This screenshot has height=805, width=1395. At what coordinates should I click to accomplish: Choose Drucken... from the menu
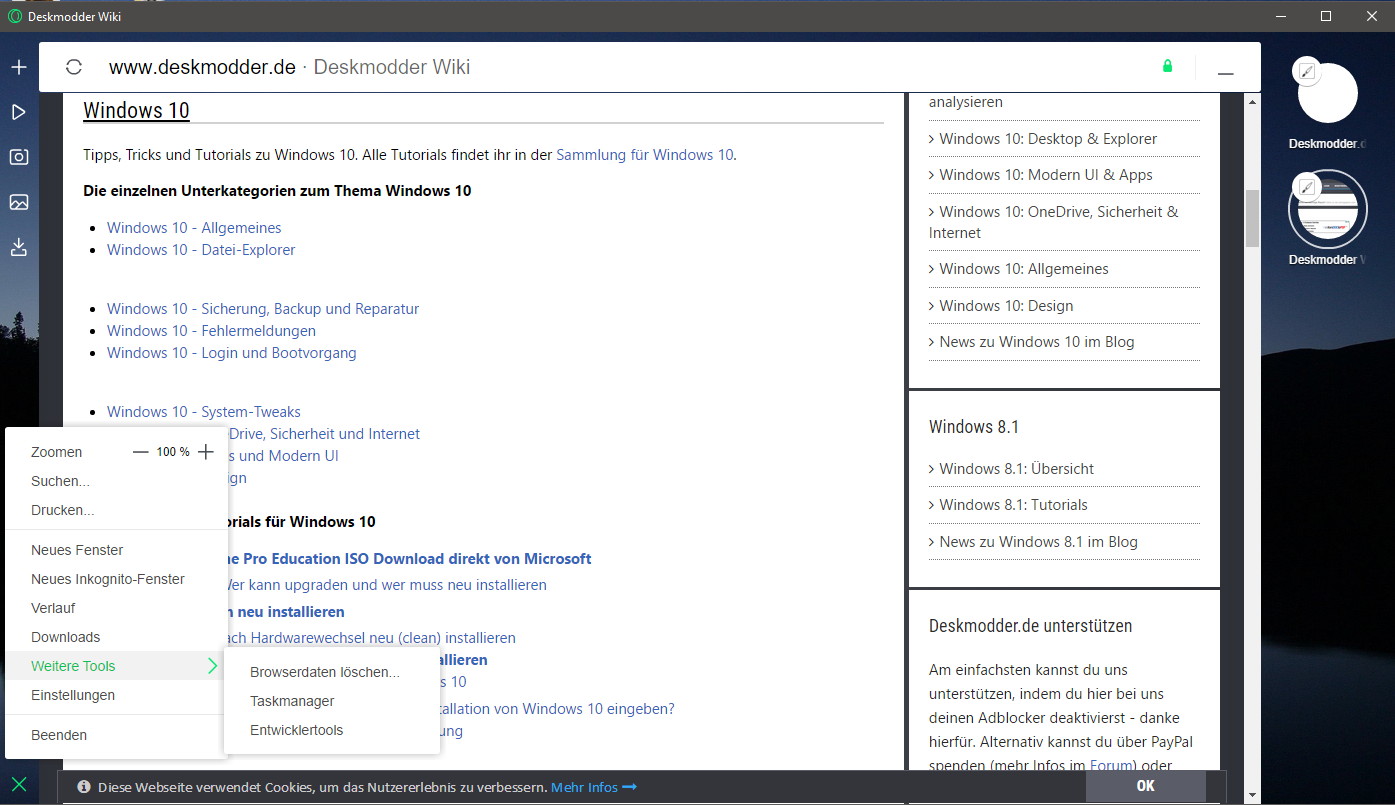tap(63, 510)
